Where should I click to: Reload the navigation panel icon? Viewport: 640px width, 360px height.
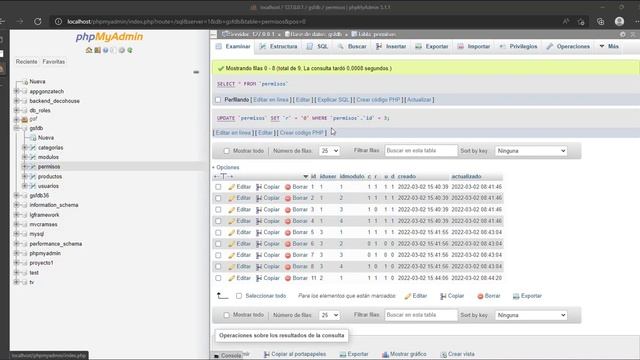coord(130,50)
